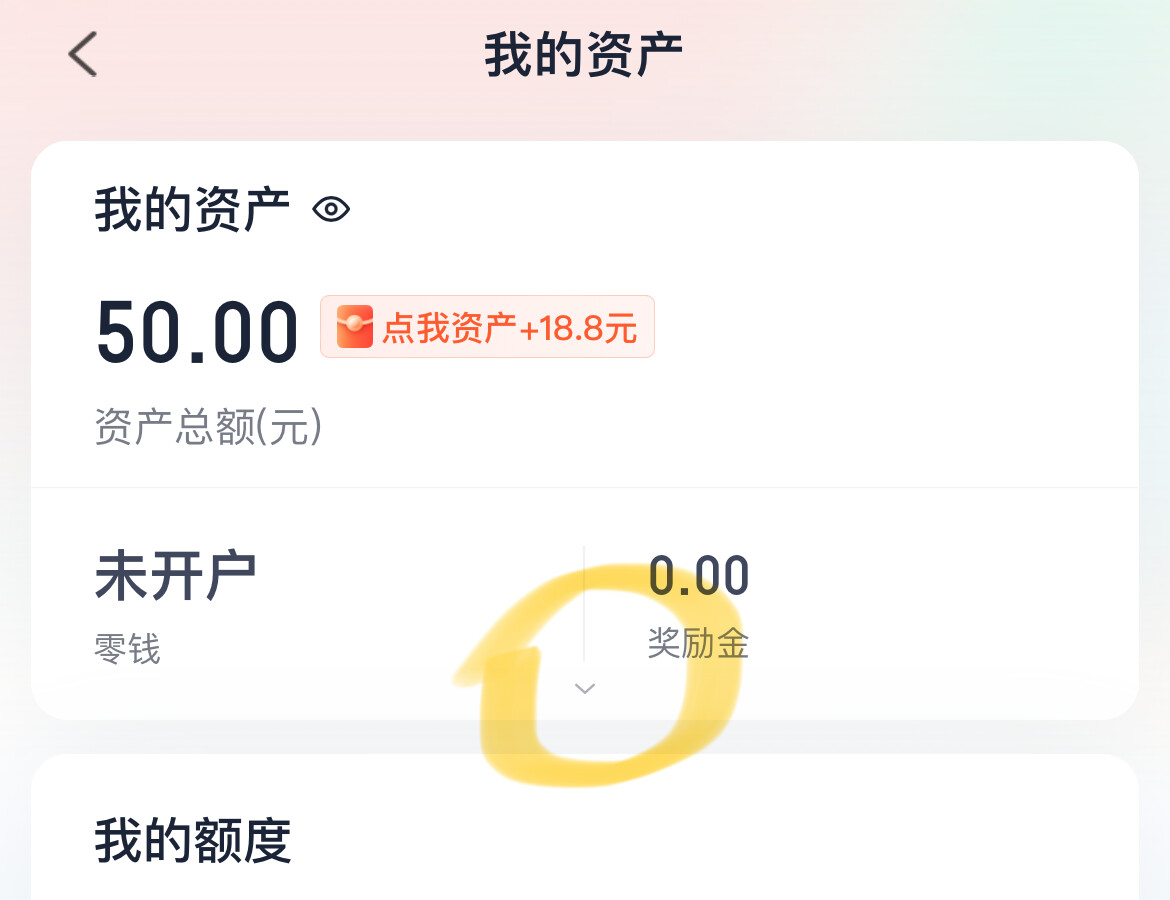Click the 50.00 total asset amount
1170x900 pixels.
point(197,332)
